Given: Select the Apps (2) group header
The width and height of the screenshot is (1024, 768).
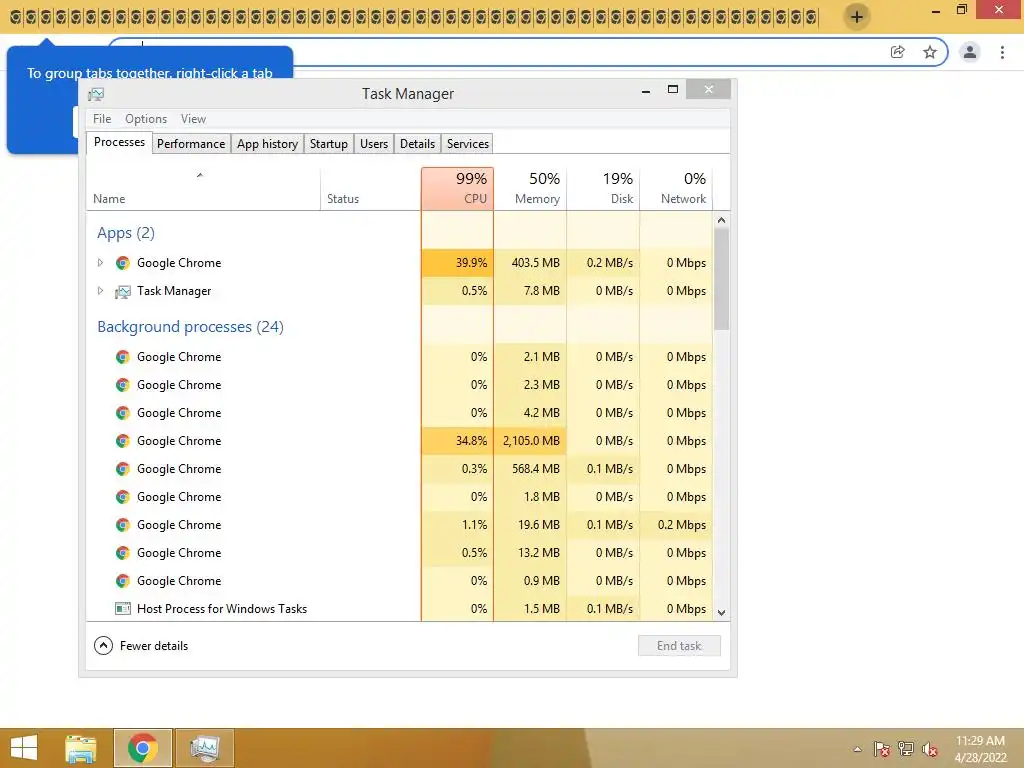Looking at the screenshot, I should [126, 233].
